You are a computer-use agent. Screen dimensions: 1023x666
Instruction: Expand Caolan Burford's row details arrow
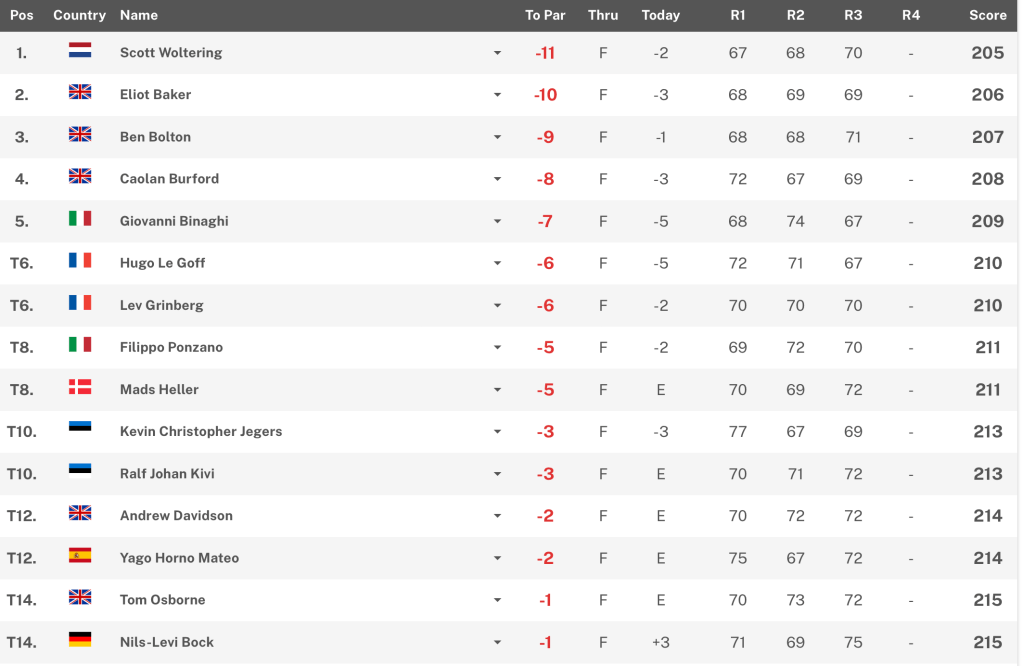(497, 179)
